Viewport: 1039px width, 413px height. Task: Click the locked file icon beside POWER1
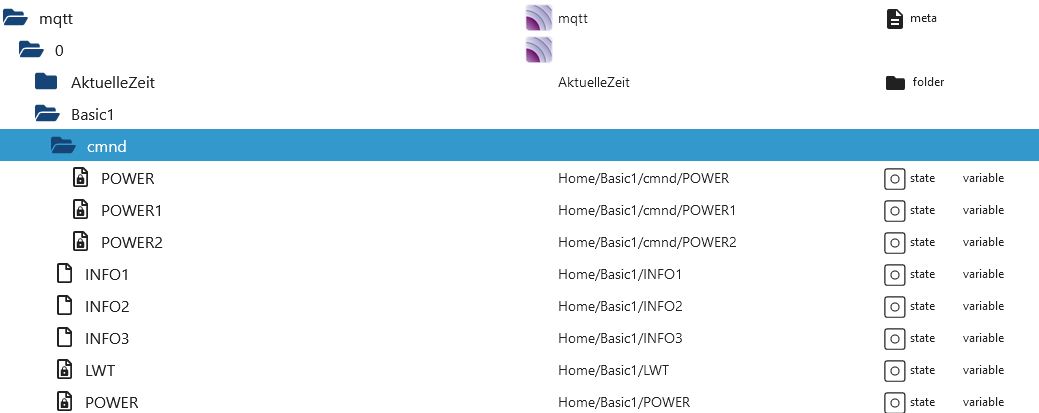pos(80,210)
